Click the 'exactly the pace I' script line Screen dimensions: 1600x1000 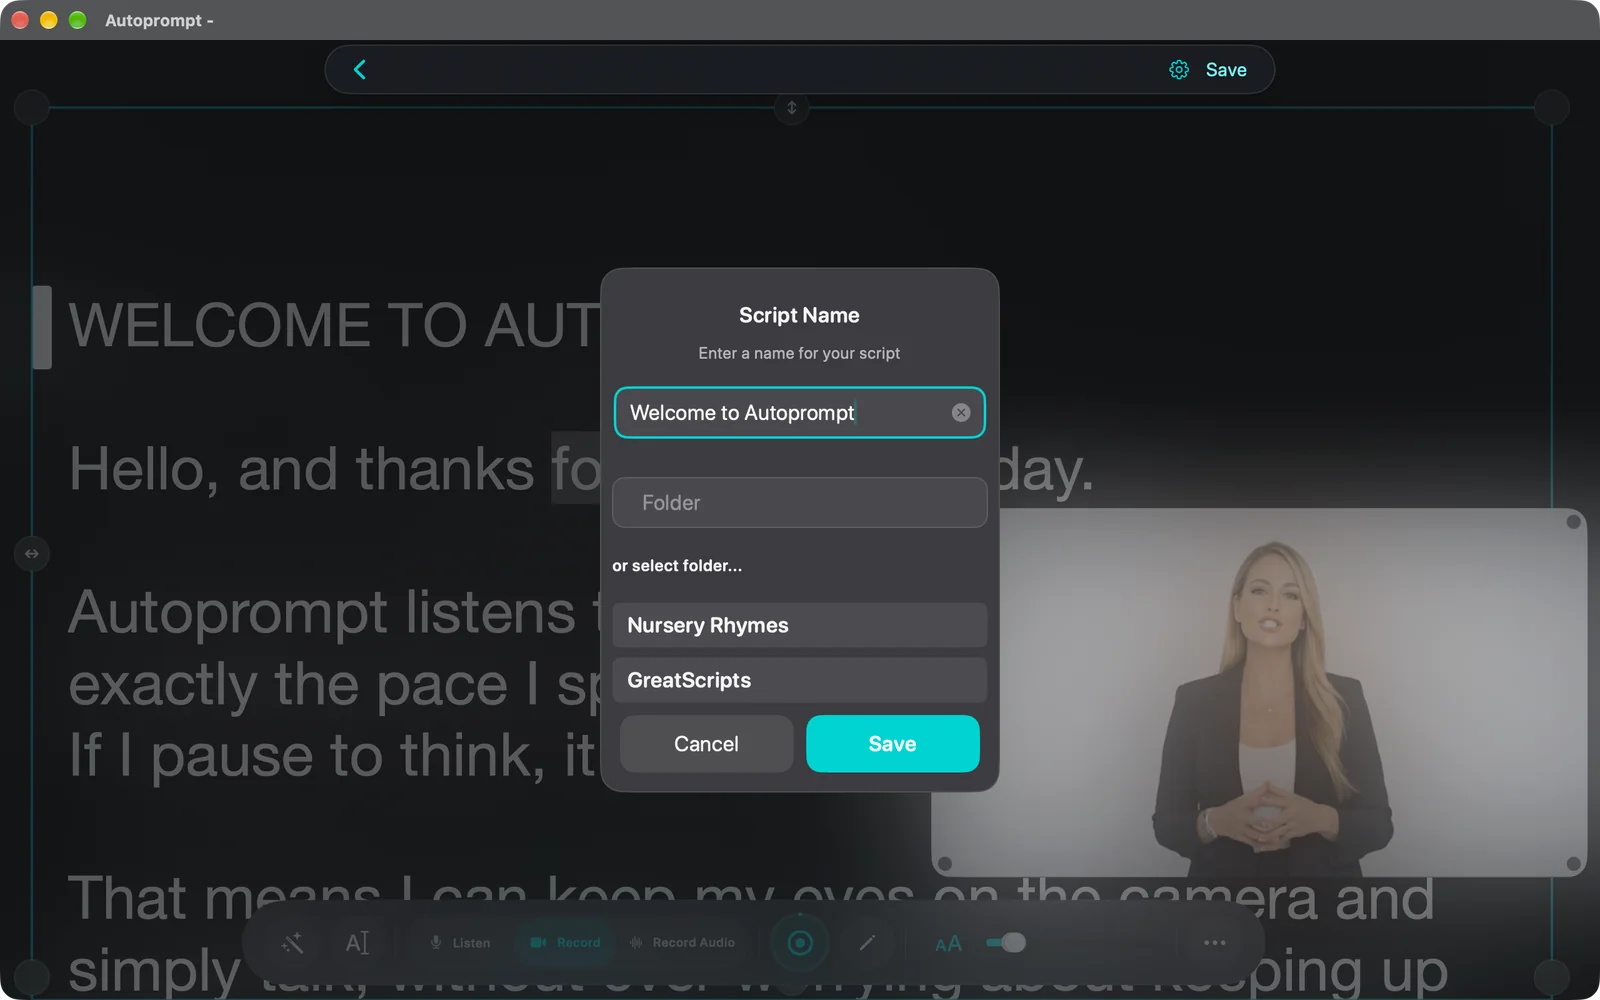click(x=334, y=685)
